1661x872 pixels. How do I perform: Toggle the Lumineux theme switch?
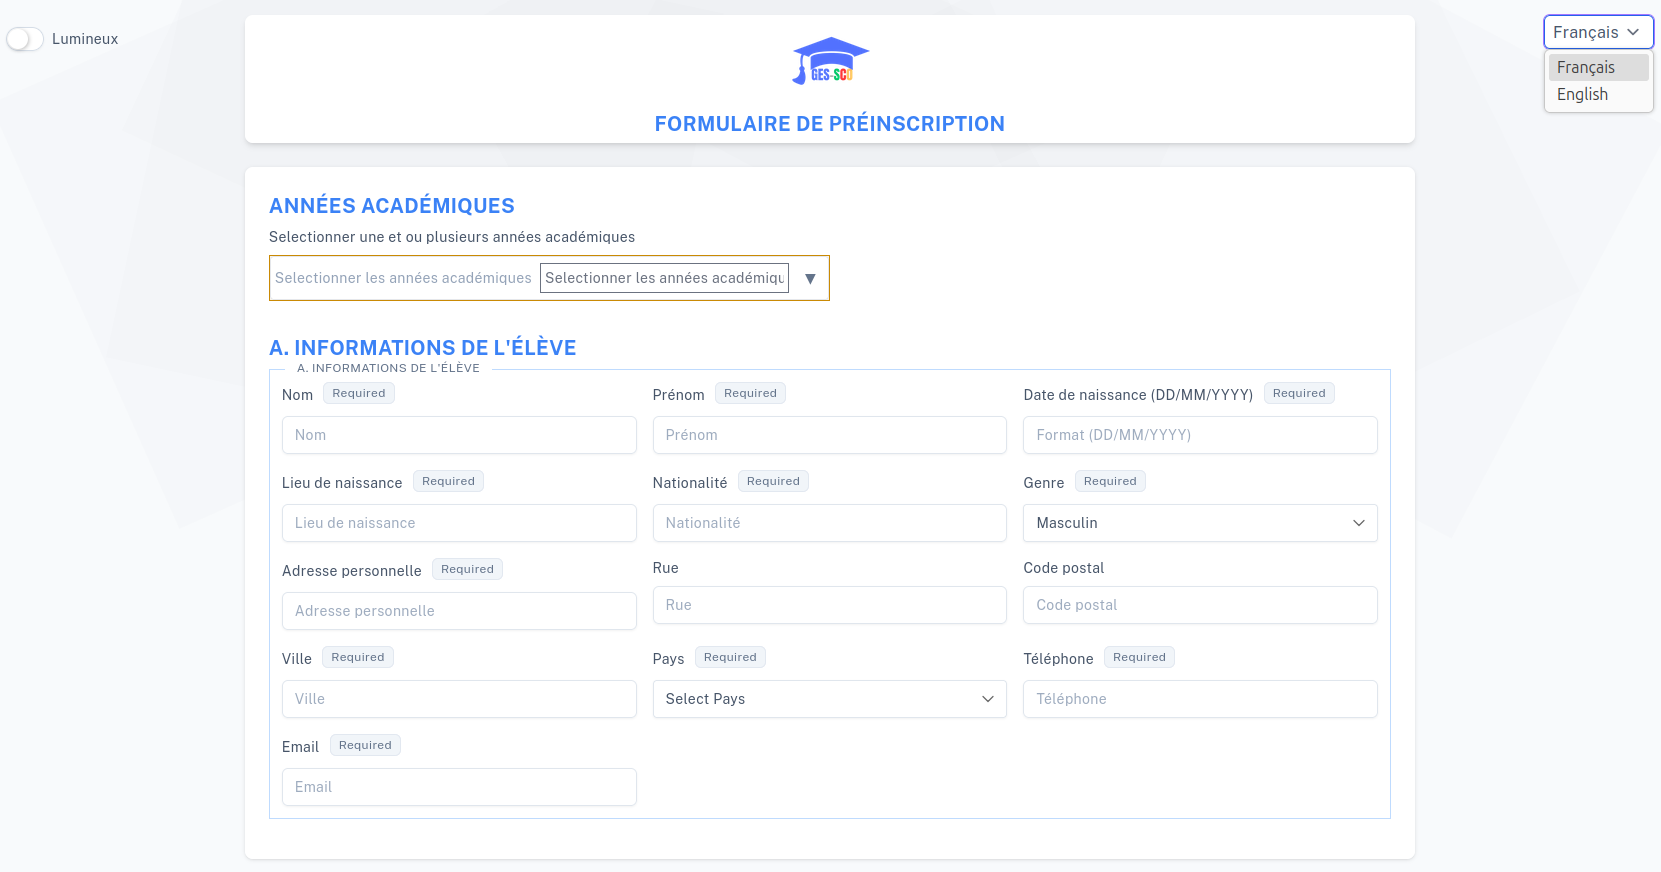(25, 39)
